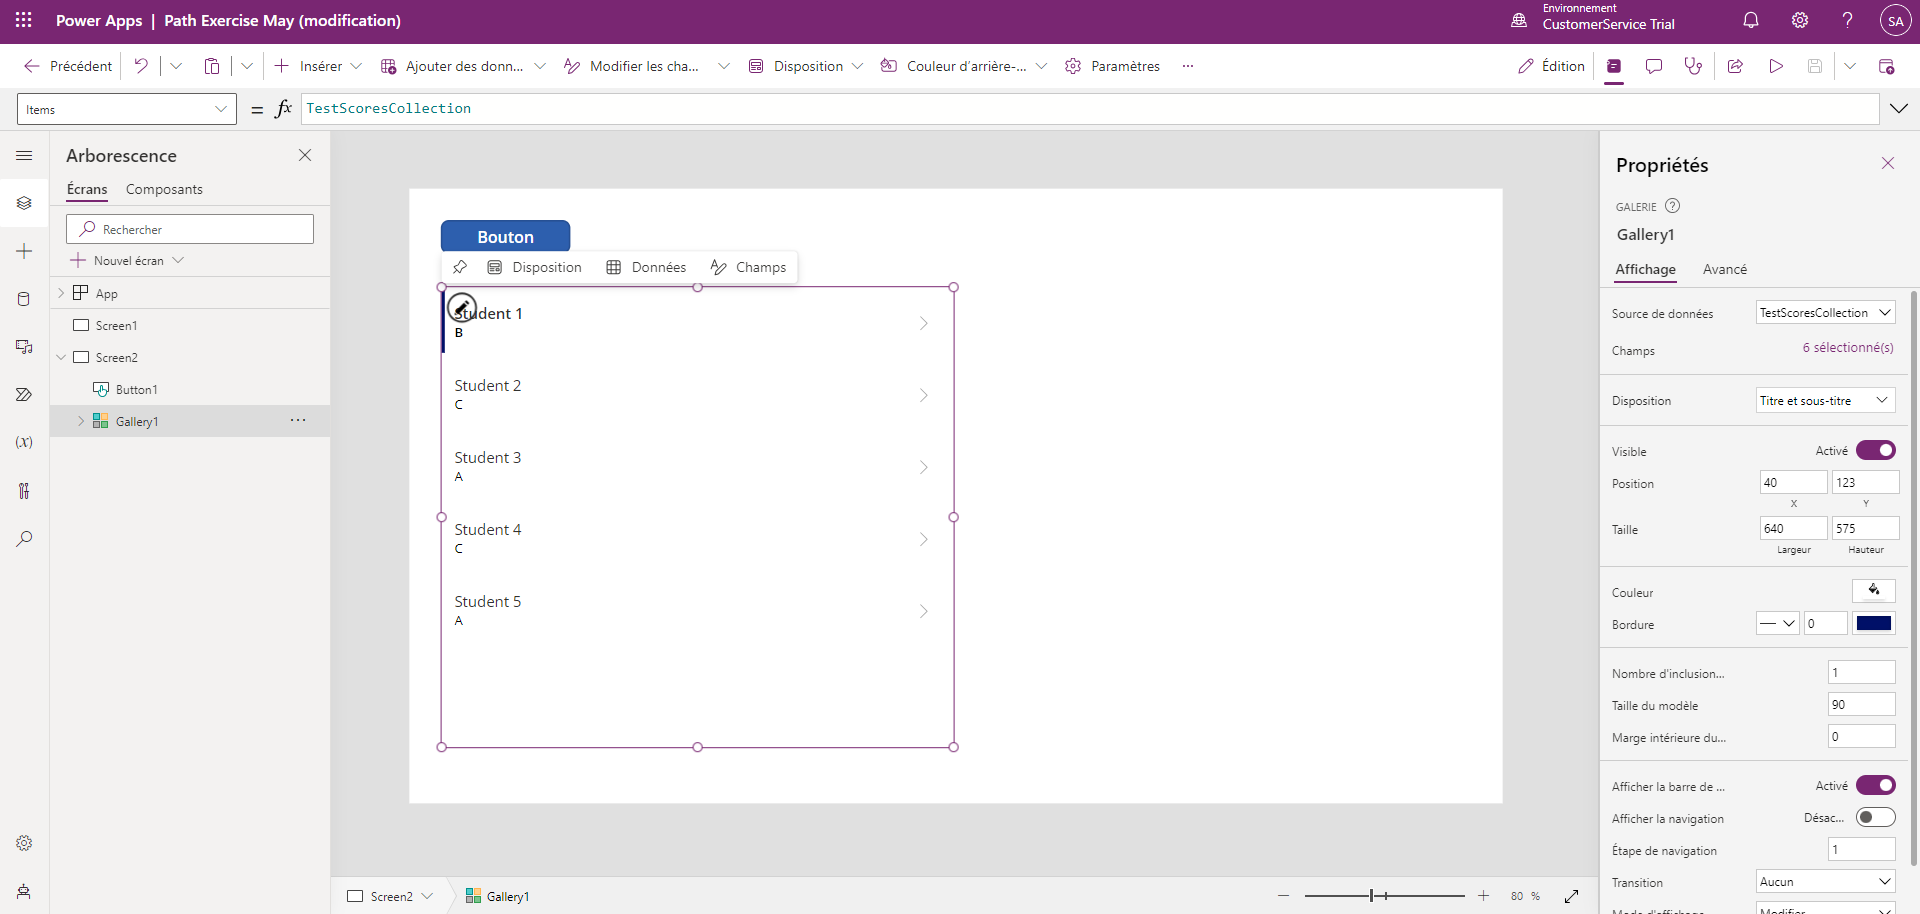Click the Bouton button on canvas
This screenshot has height=914, width=1920.
coord(505,236)
